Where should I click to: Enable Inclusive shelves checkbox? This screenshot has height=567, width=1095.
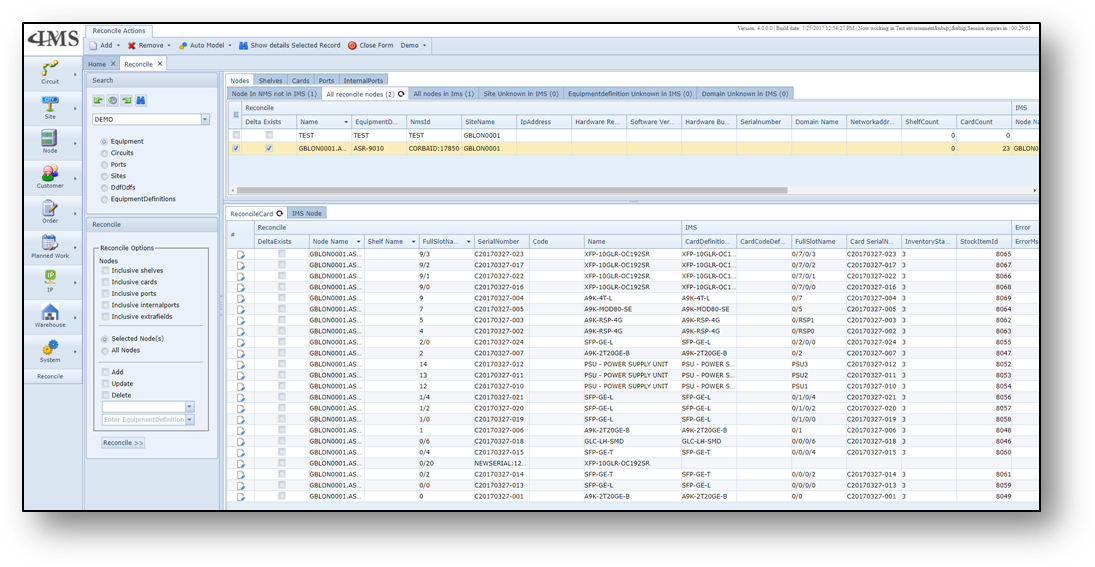coord(105,270)
